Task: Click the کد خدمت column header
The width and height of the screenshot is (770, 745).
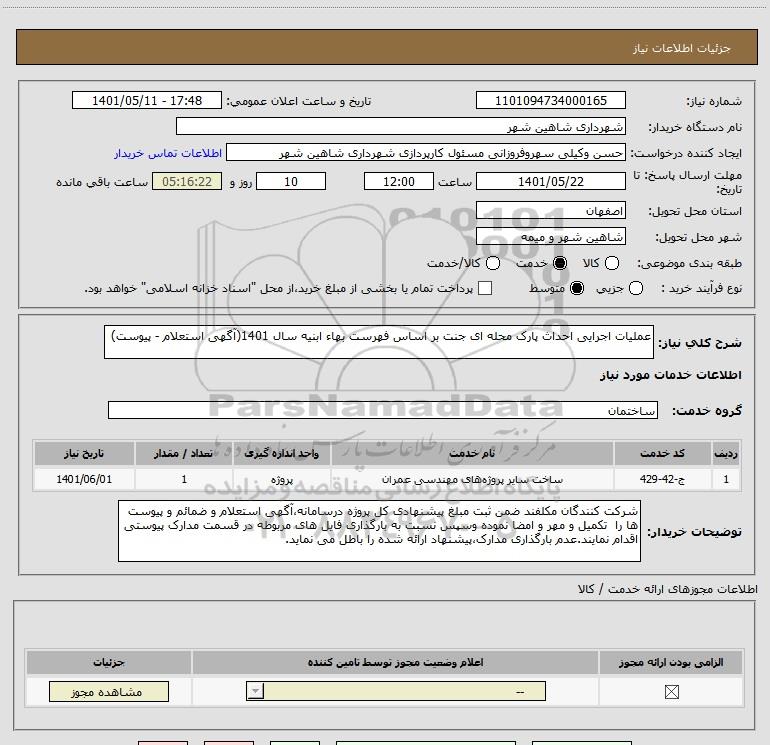Action: point(662,453)
